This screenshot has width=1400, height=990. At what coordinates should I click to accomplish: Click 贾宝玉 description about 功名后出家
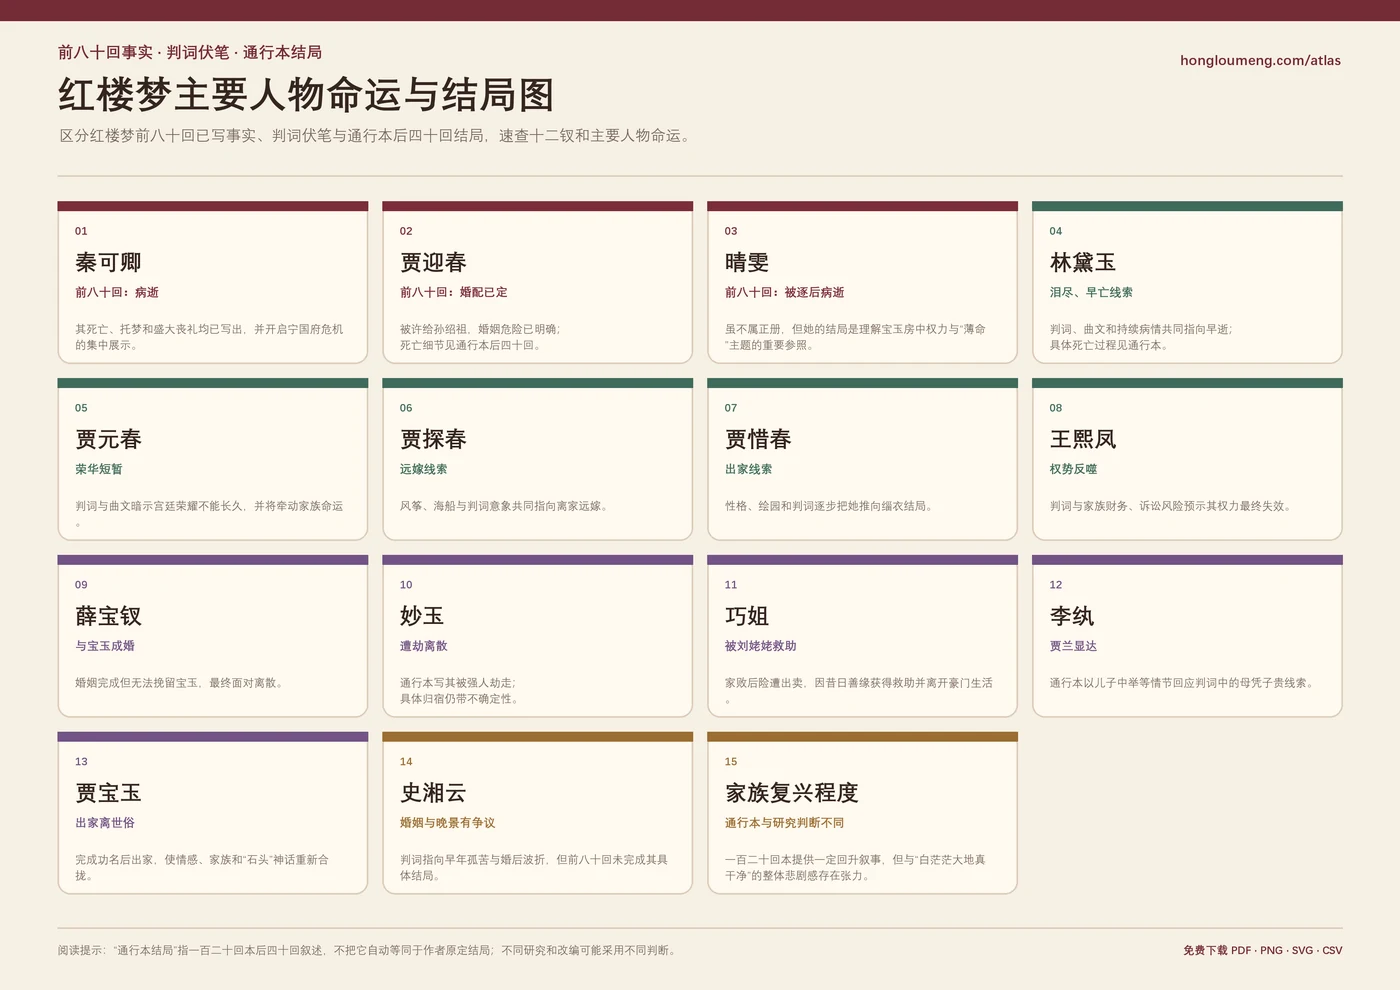pos(203,867)
